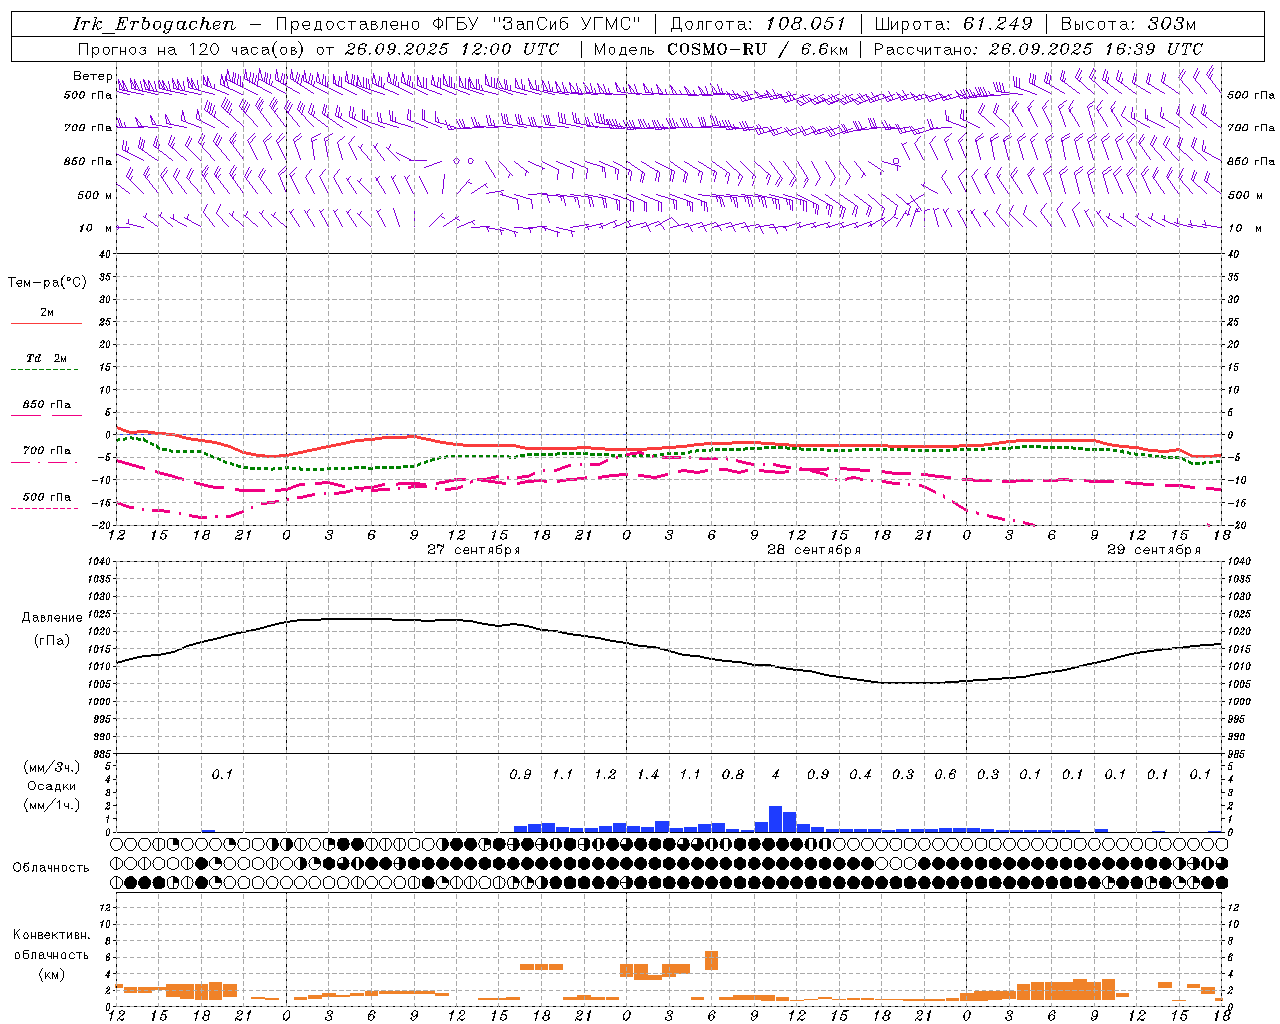Select the longitude value 108.051
The width and height of the screenshot is (1280, 1024).
point(807,24)
